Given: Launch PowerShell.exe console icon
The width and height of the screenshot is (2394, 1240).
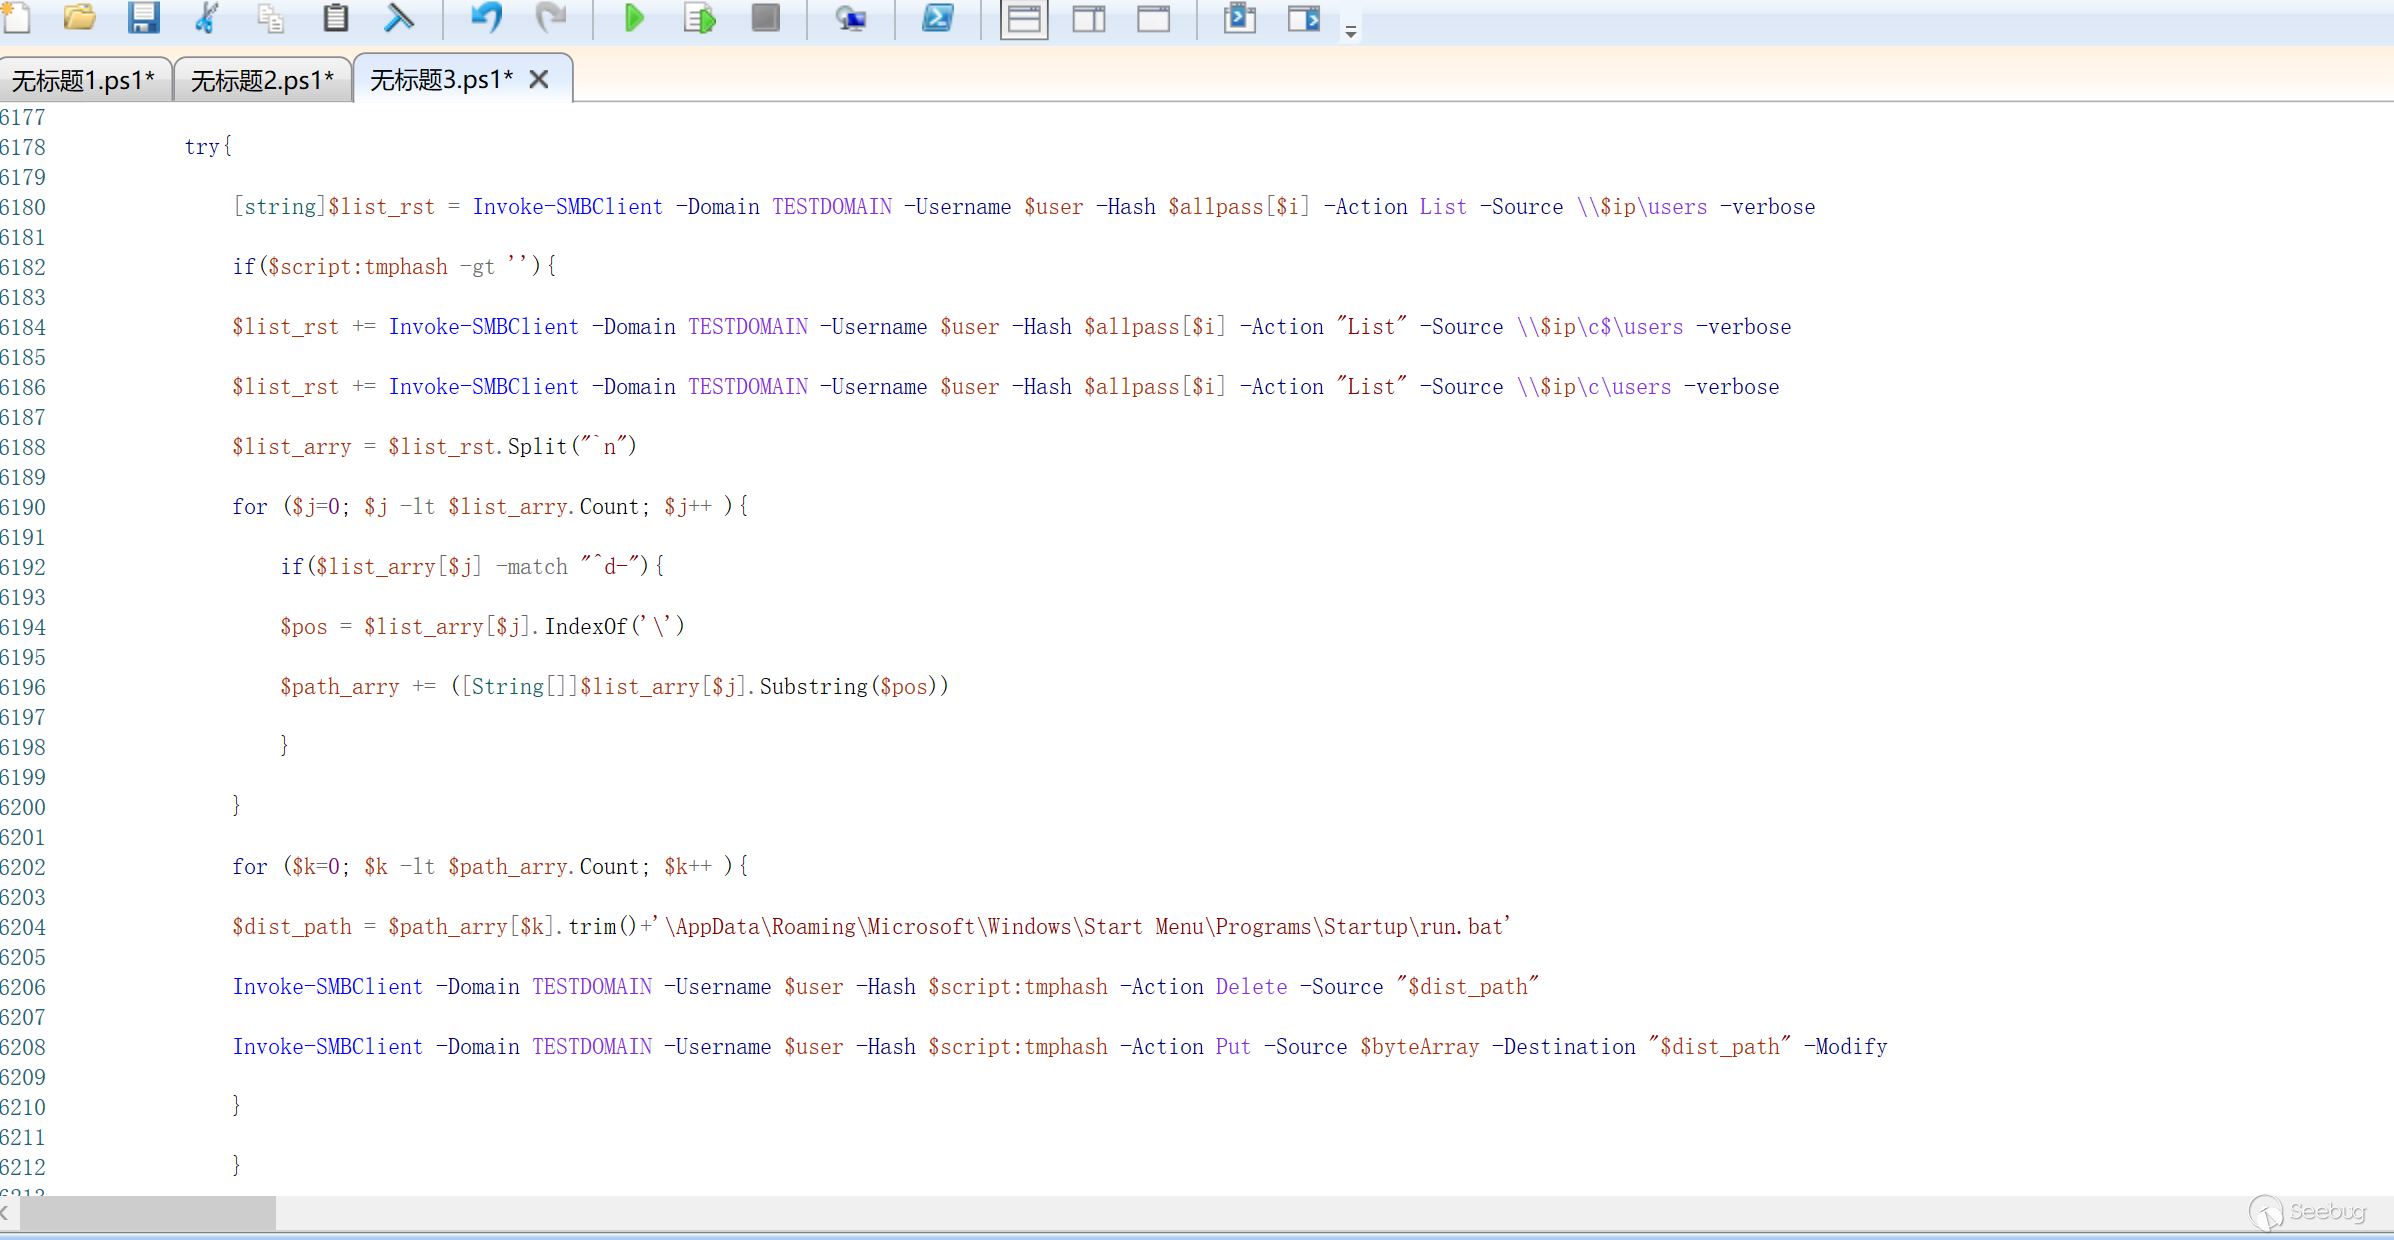Looking at the screenshot, I should [937, 17].
